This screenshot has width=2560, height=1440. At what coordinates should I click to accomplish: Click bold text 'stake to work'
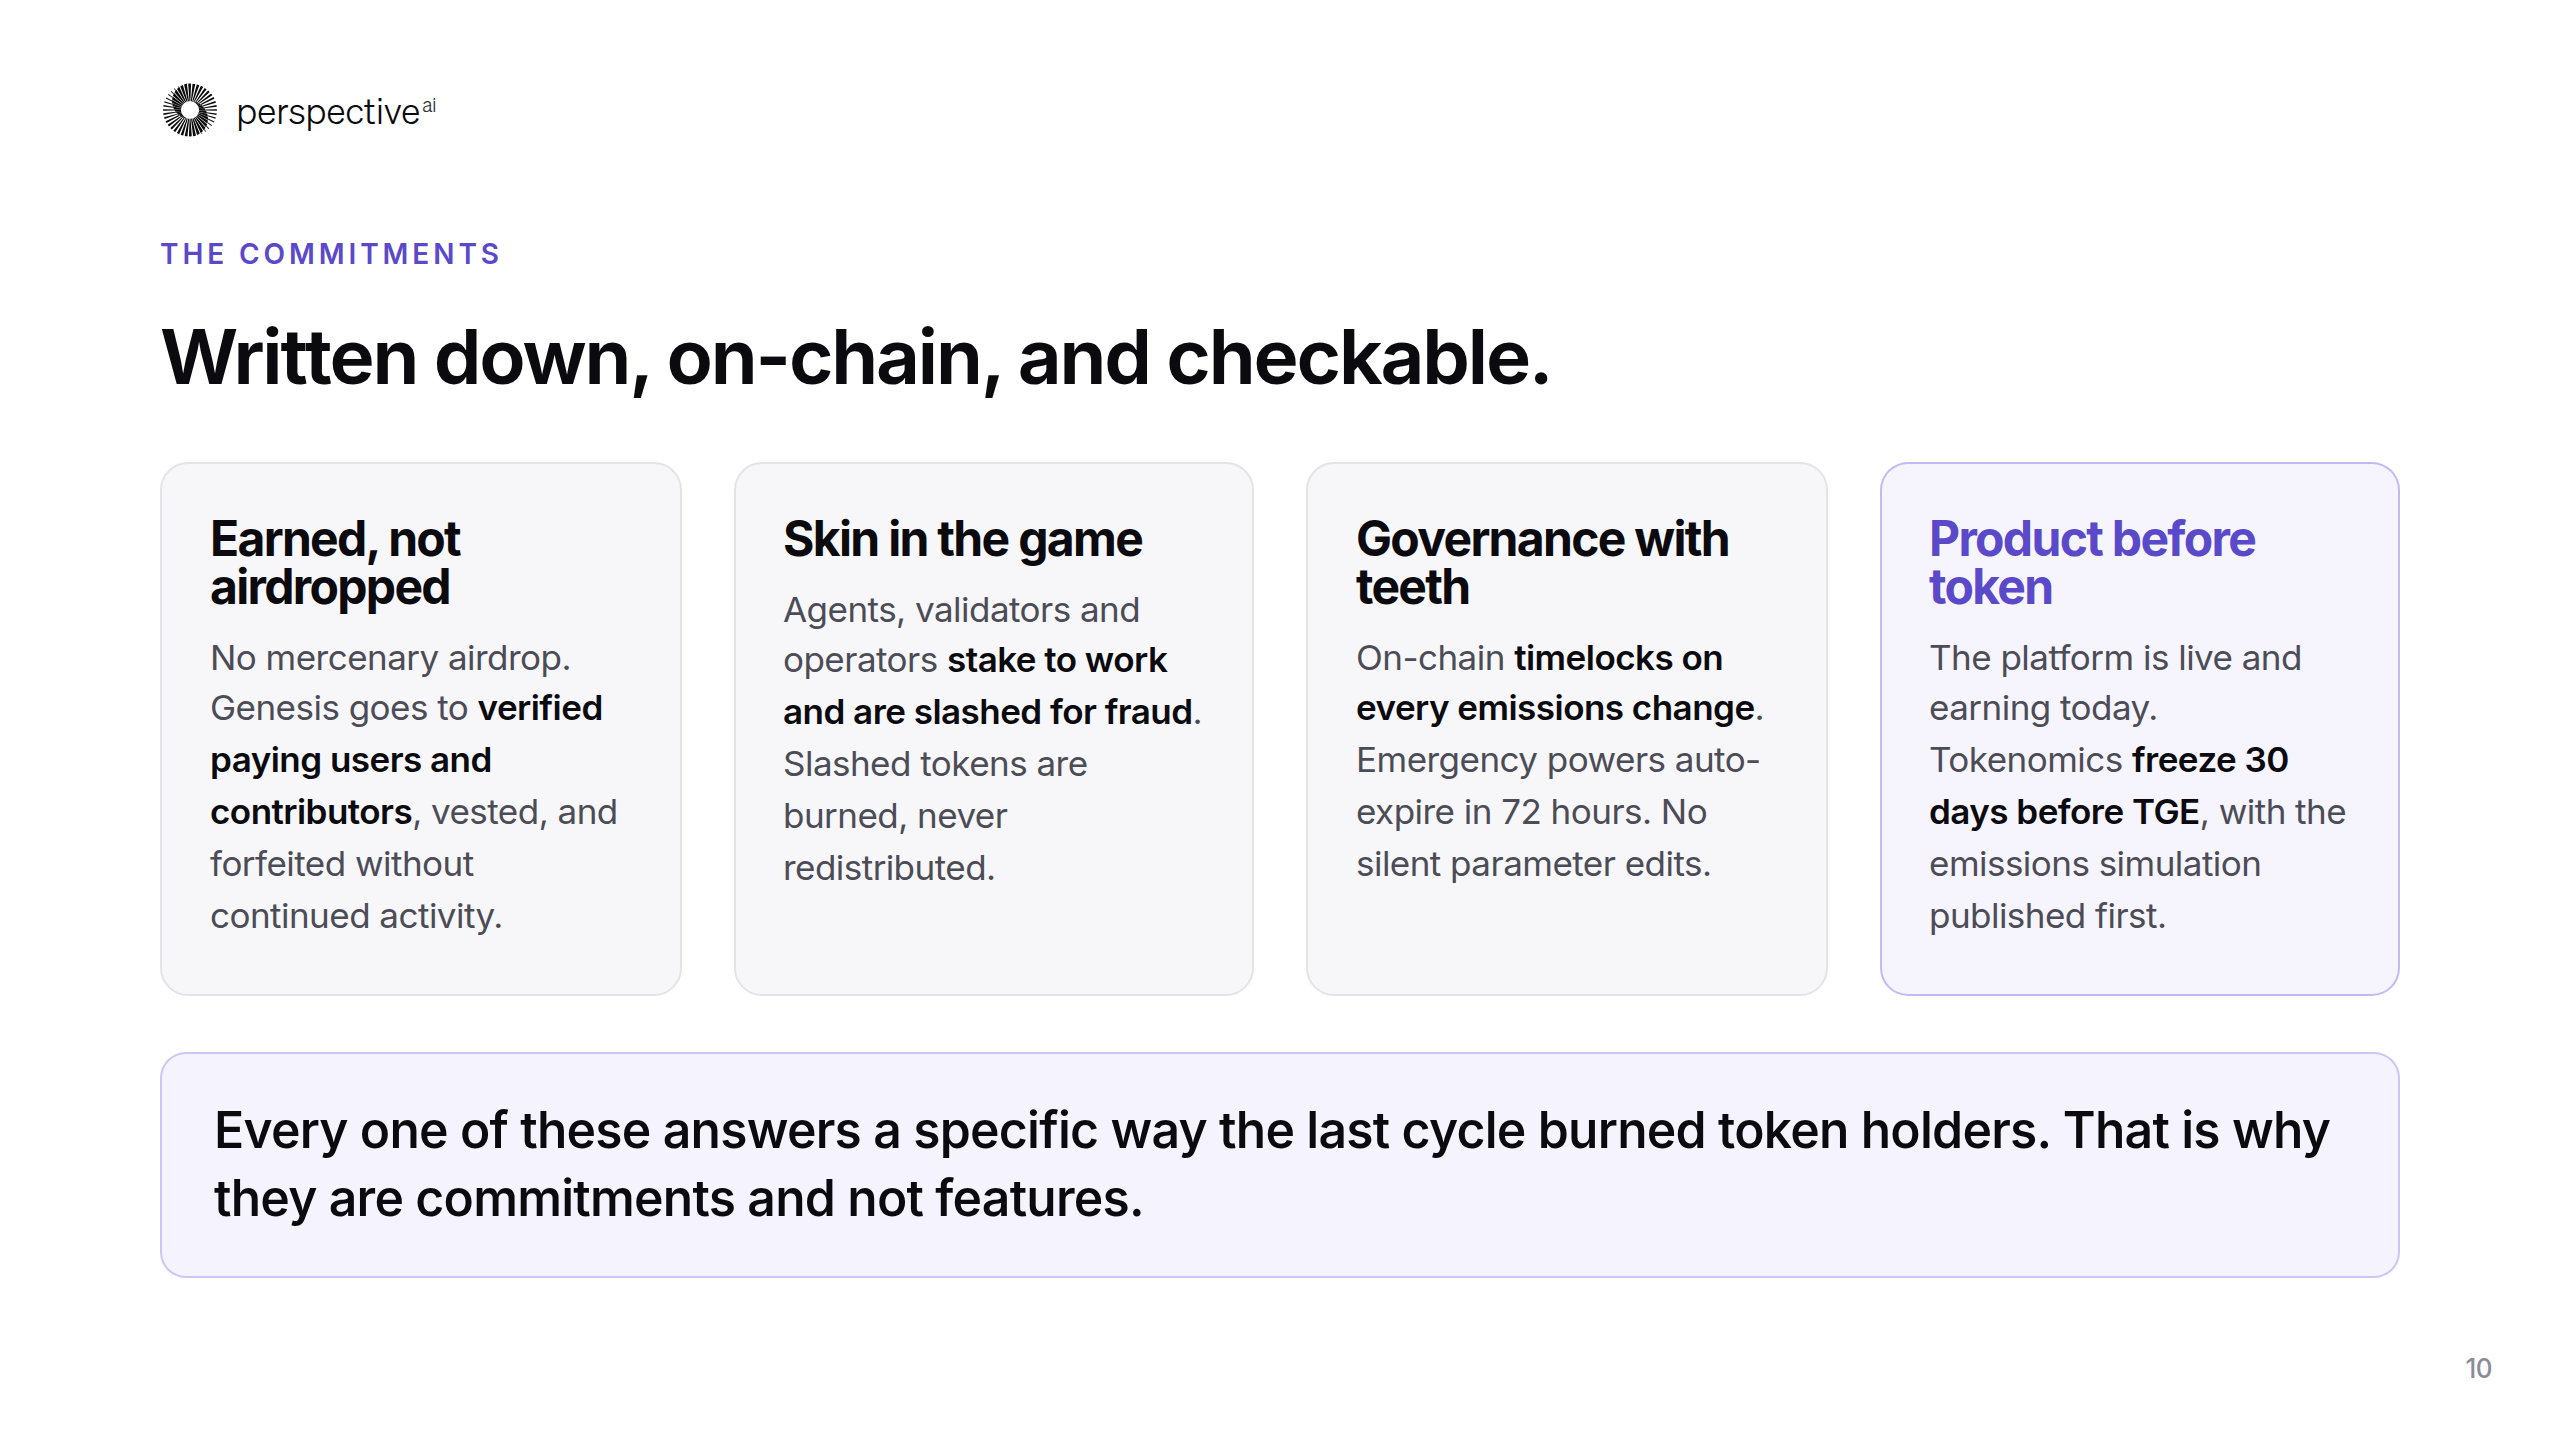[x=1057, y=660]
